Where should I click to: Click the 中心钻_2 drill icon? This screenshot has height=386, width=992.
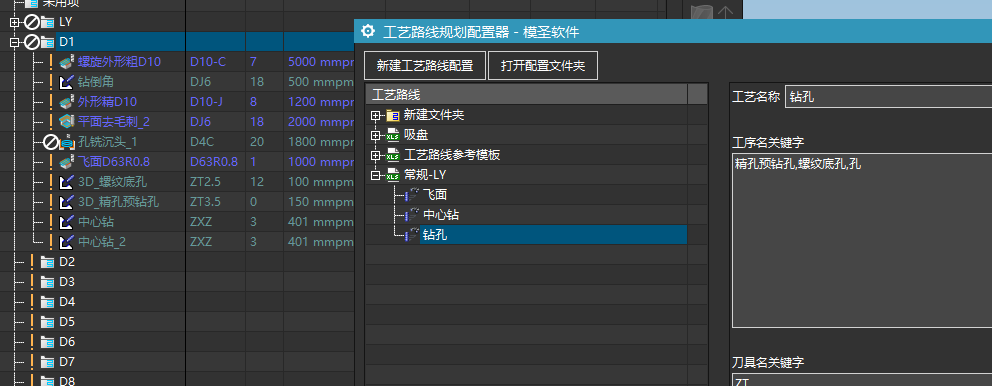[x=66, y=242]
